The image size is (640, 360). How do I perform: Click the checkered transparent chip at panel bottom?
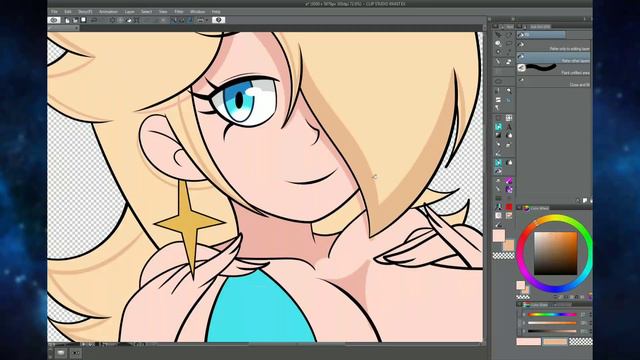coord(580,342)
